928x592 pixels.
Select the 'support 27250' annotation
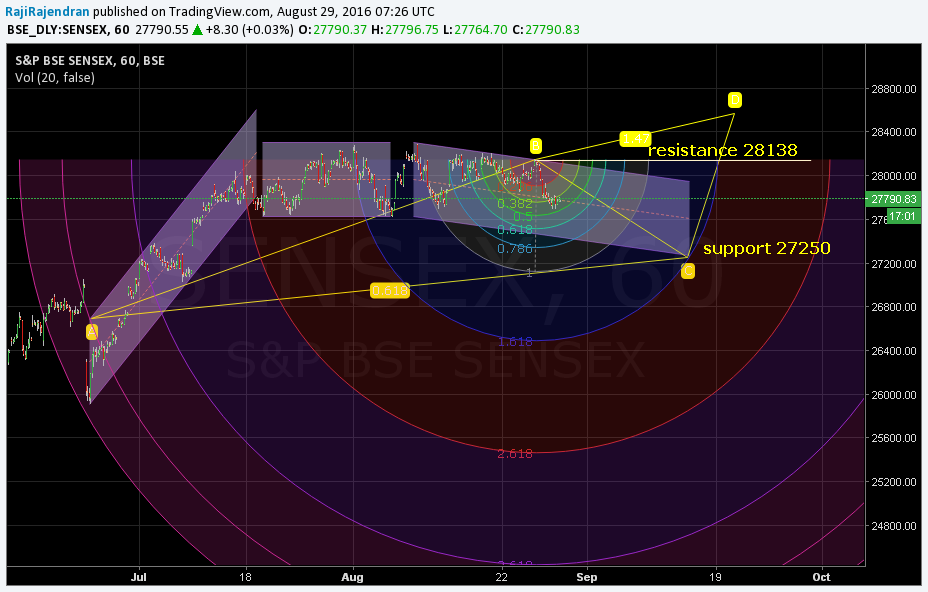click(x=766, y=248)
